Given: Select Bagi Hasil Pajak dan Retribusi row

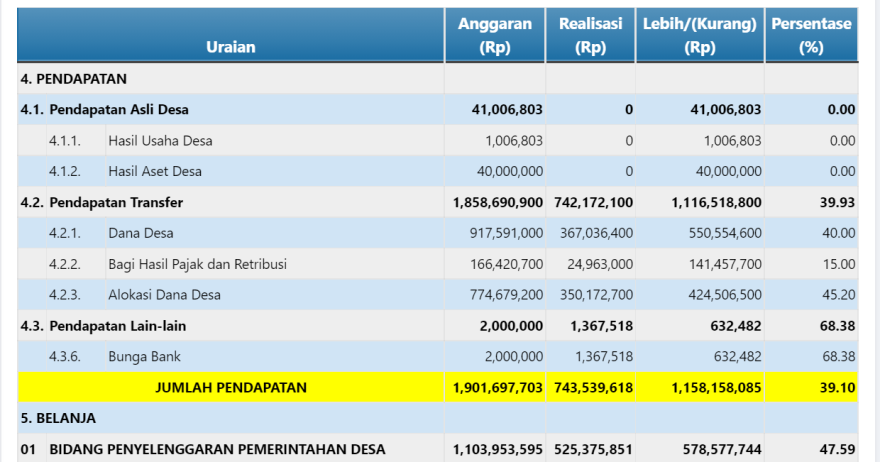Looking at the screenshot, I should pos(197,264).
